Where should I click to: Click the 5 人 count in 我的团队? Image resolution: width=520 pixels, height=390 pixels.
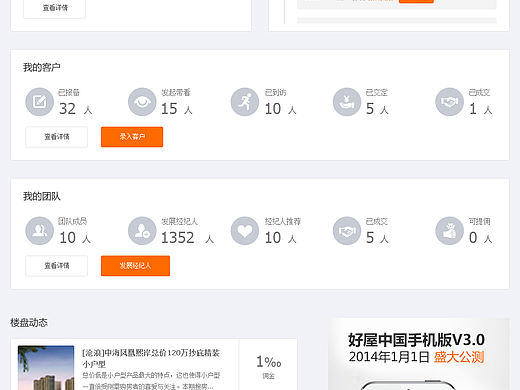[377, 238]
